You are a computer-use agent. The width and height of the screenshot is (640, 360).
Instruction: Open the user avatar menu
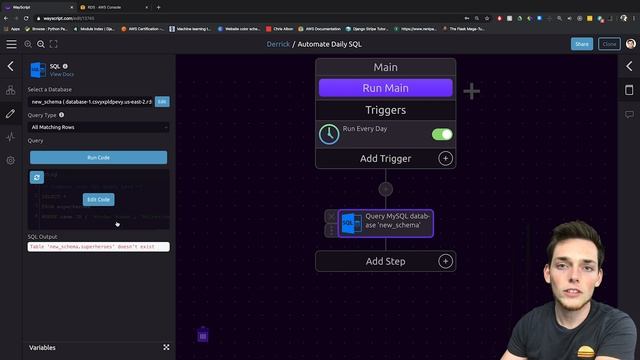[x=631, y=44]
